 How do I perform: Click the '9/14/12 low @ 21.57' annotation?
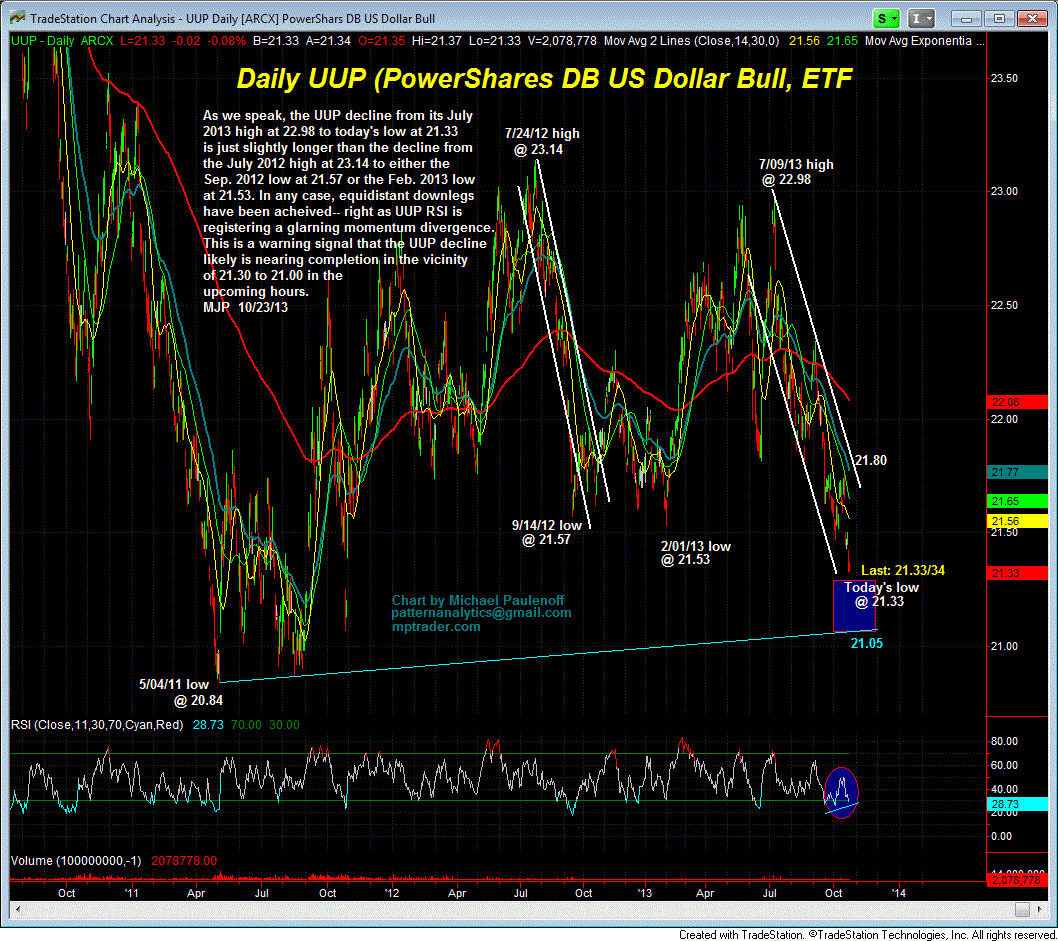(x=547, y=532)
